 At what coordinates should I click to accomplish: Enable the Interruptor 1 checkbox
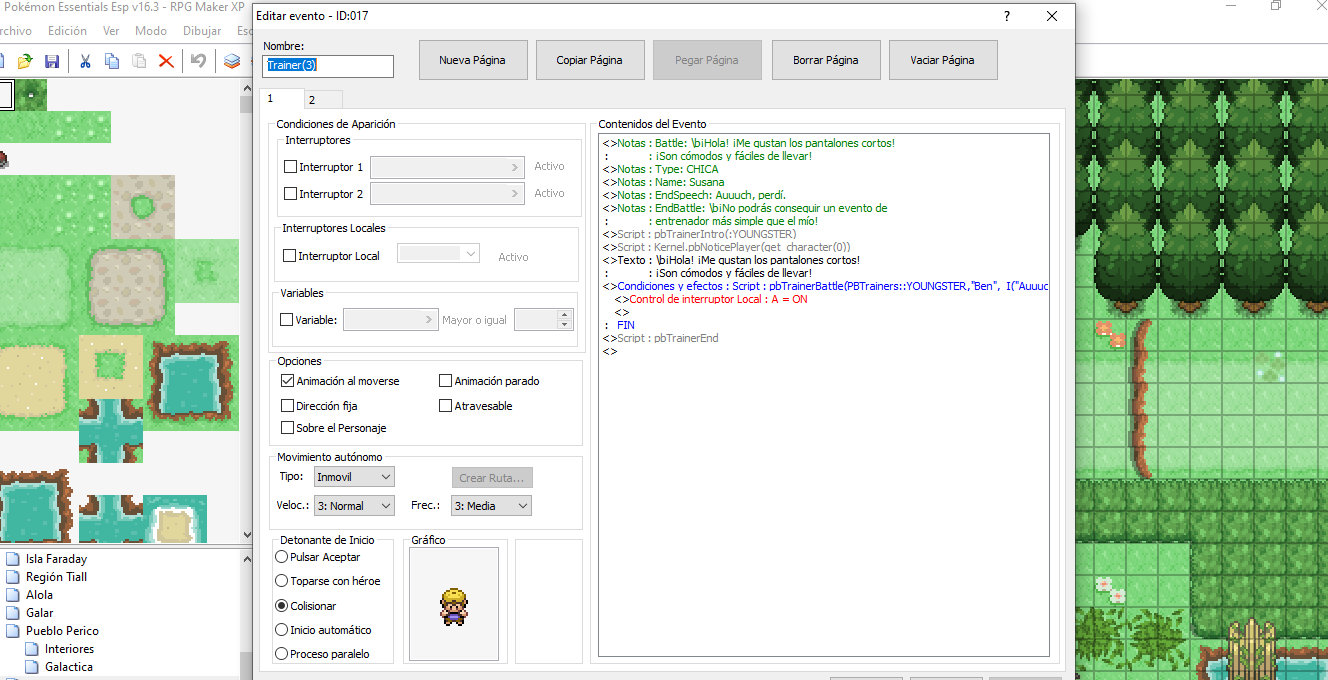pyautogui.click(x=291, y=167)
